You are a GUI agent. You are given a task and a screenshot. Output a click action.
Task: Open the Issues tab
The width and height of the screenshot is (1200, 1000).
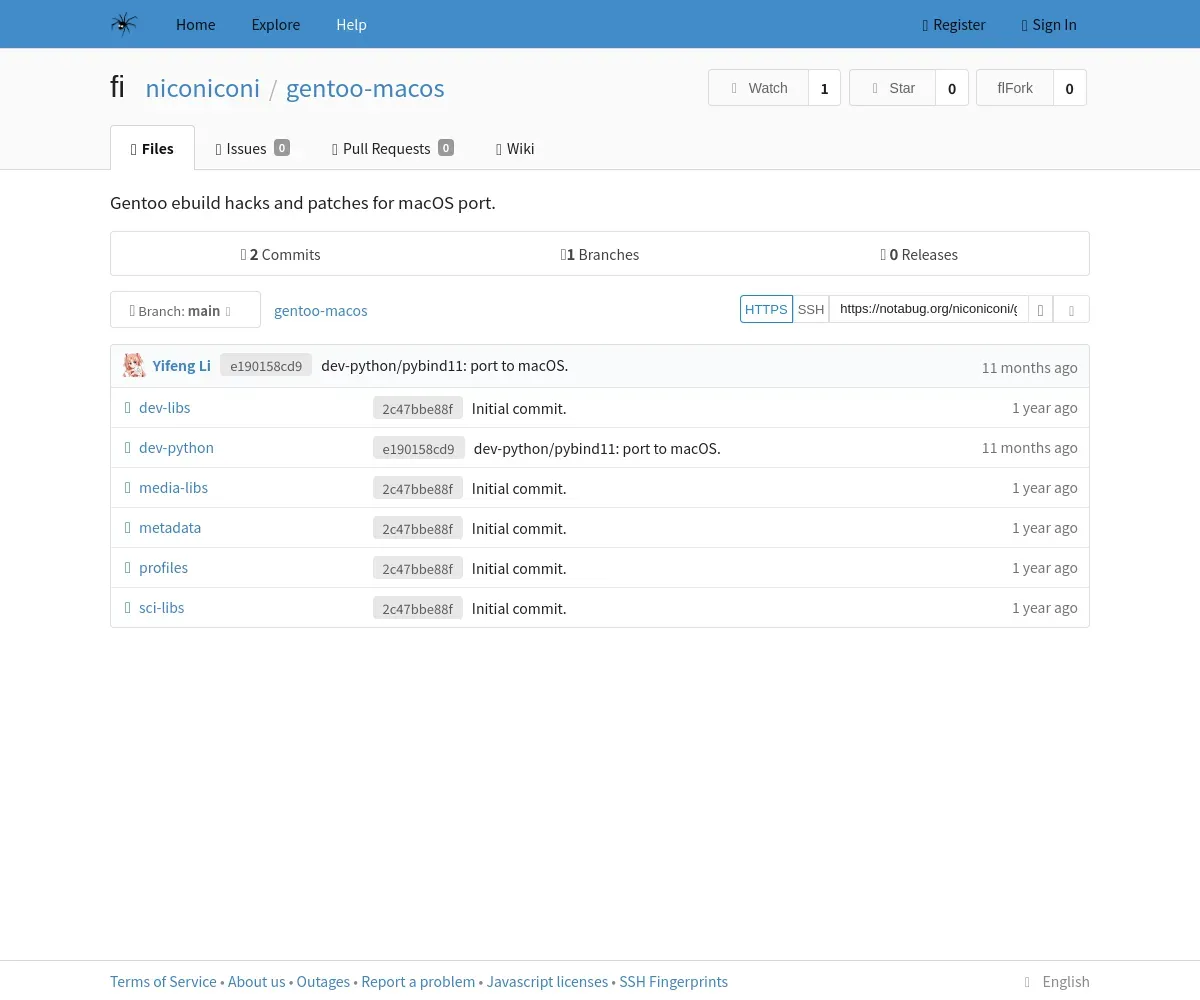coord(253,148)
